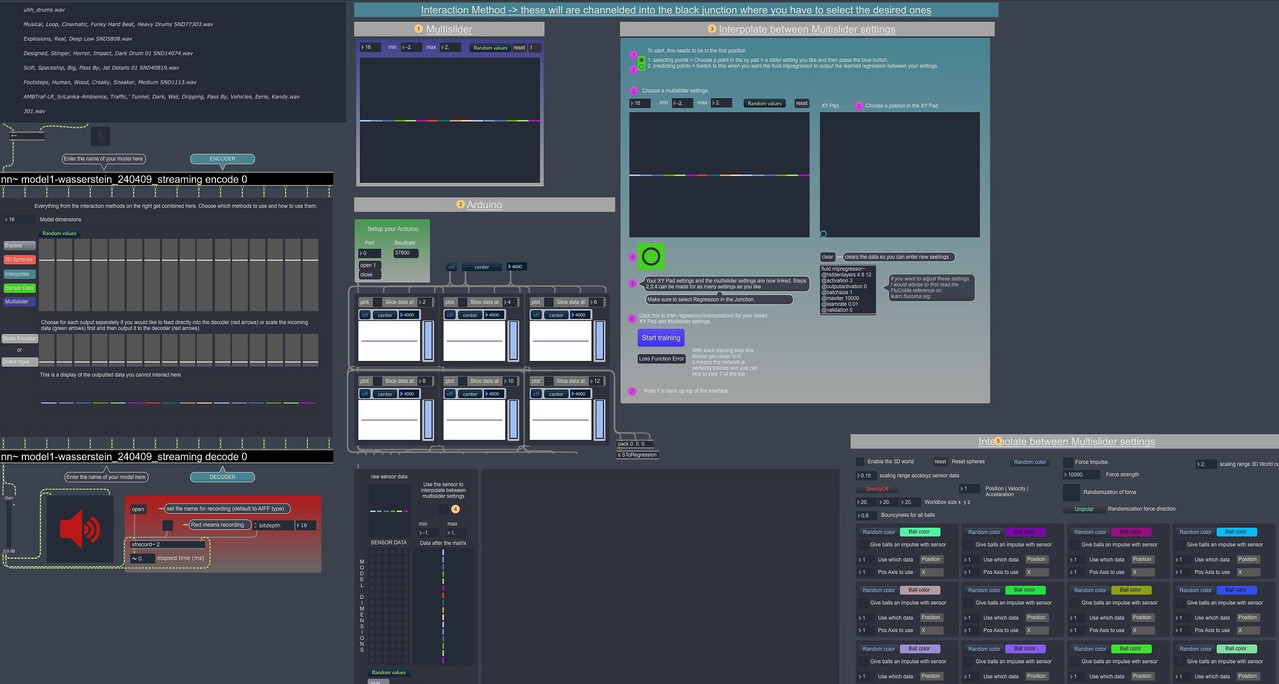The height and width of the screenshot is (684, 1279).
Task: Click open button in the recording section
Action: 138,509
